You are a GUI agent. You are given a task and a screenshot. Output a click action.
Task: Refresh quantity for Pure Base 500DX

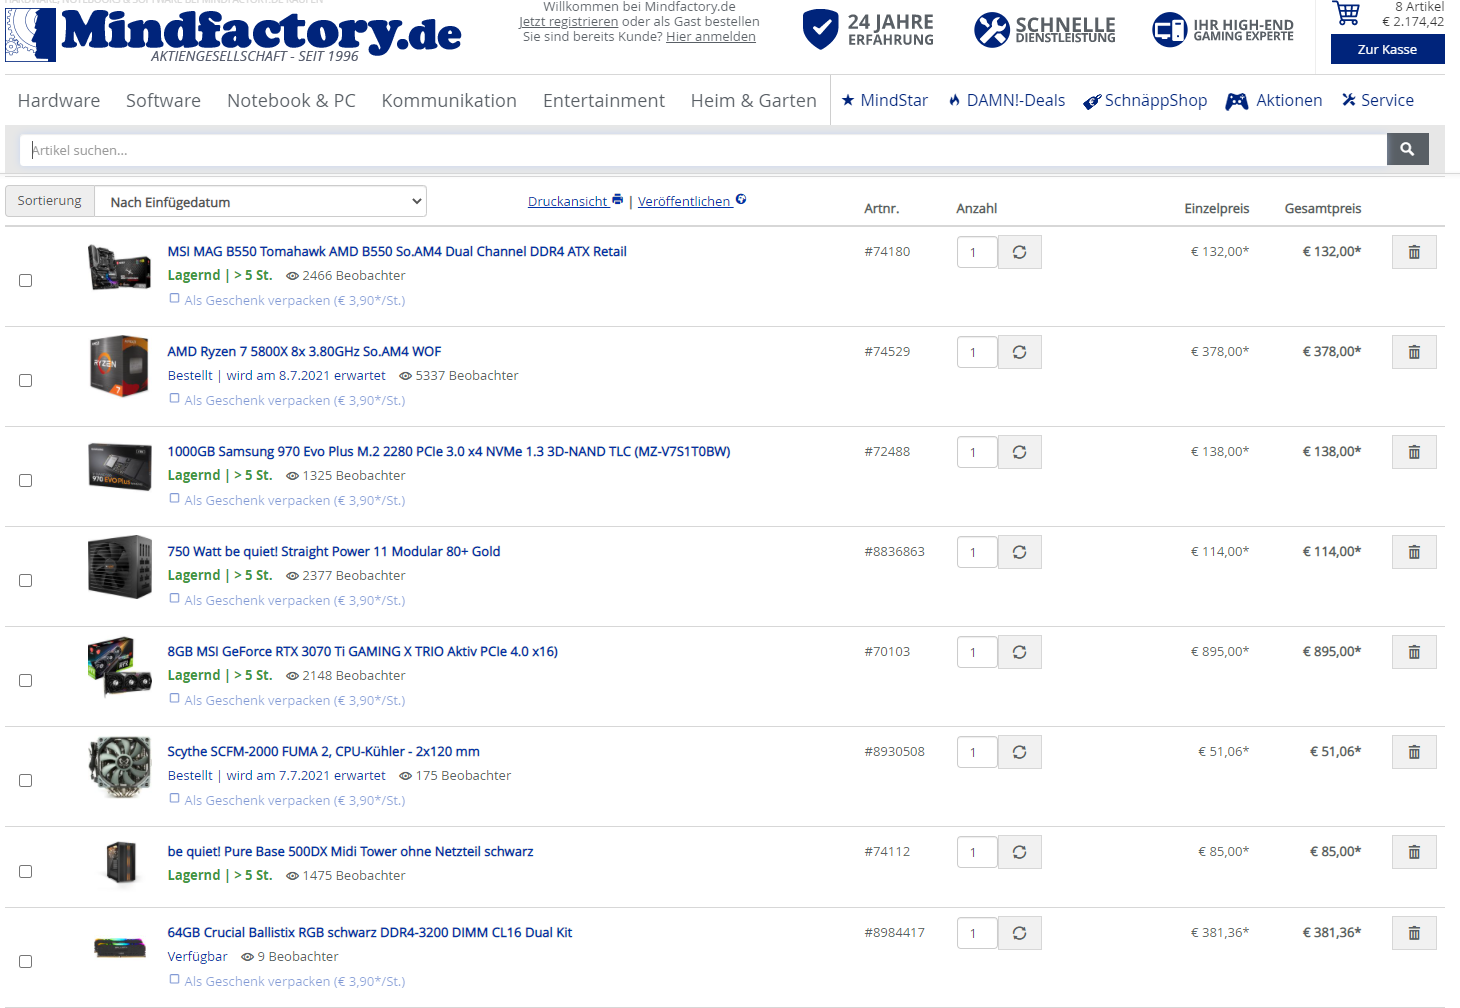[x=1019, y=852]
